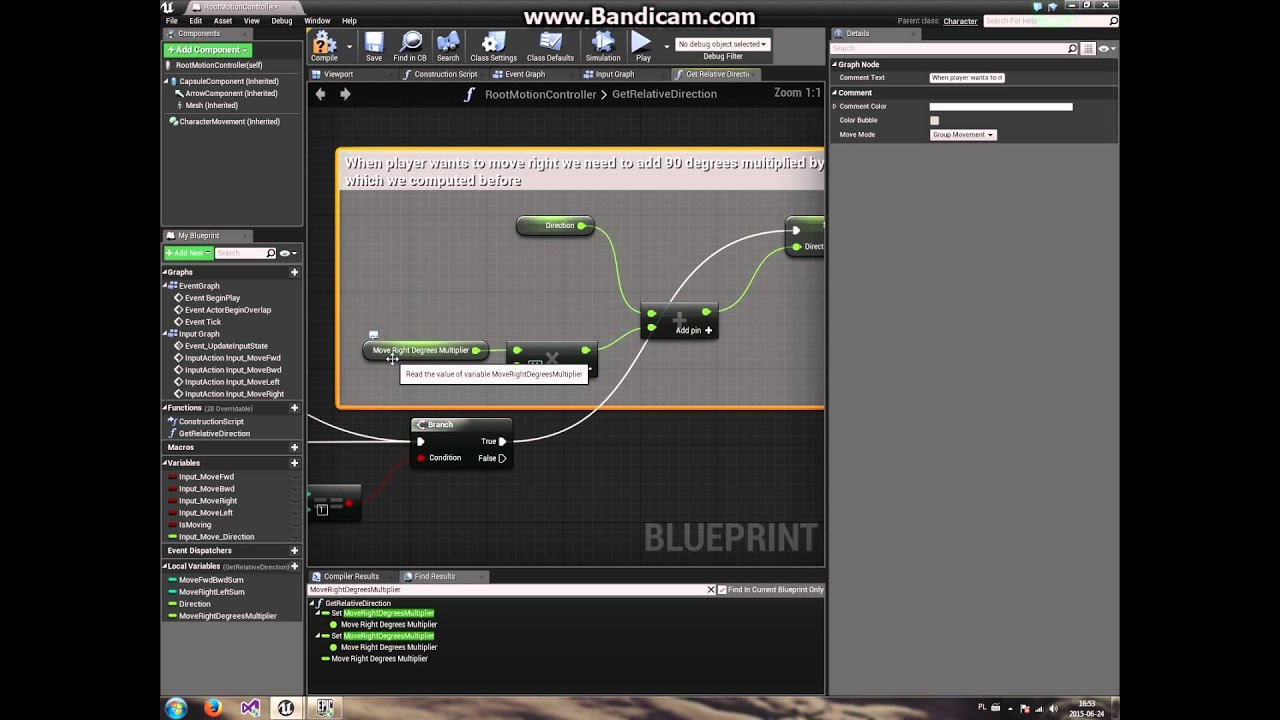Open the tutorials graduation cap icon
This screenshot has width=1280, height=720.
tap(1052, 6)
